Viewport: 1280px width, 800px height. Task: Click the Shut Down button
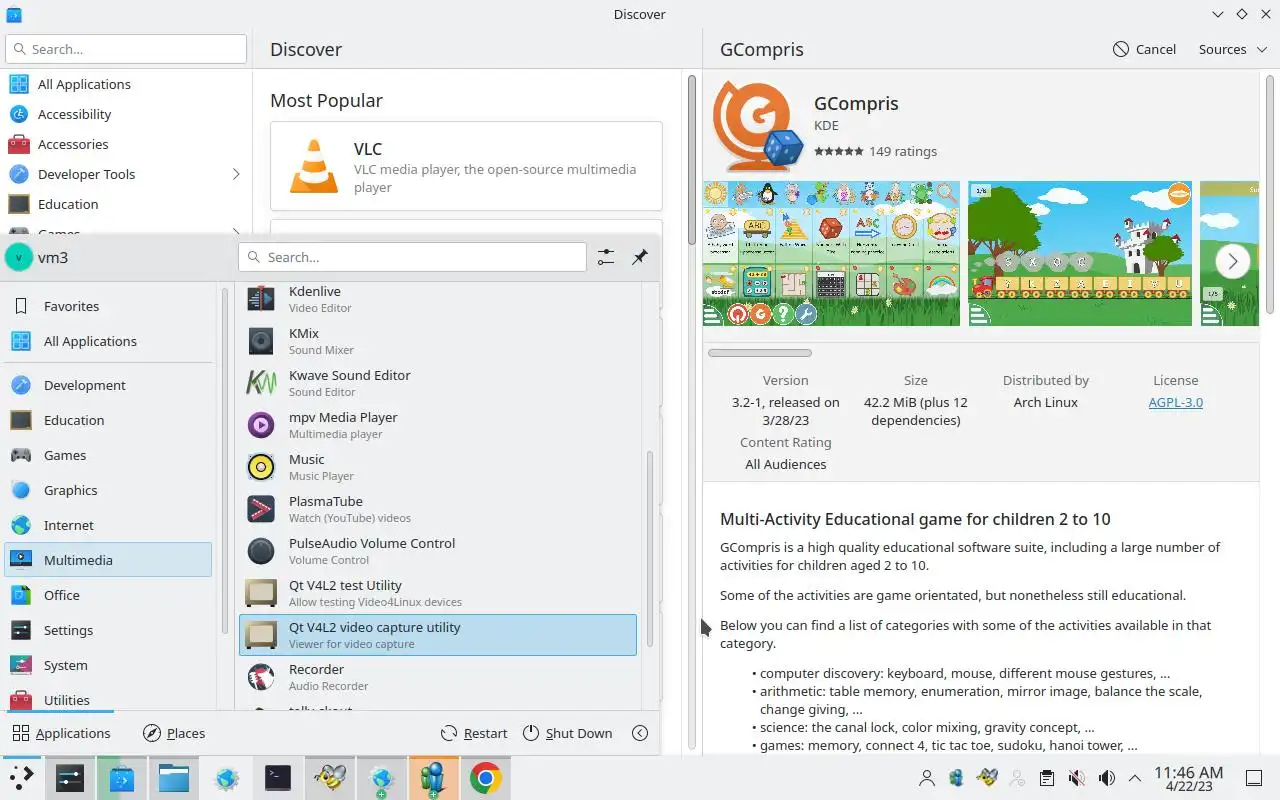click(x=567, y=733)
